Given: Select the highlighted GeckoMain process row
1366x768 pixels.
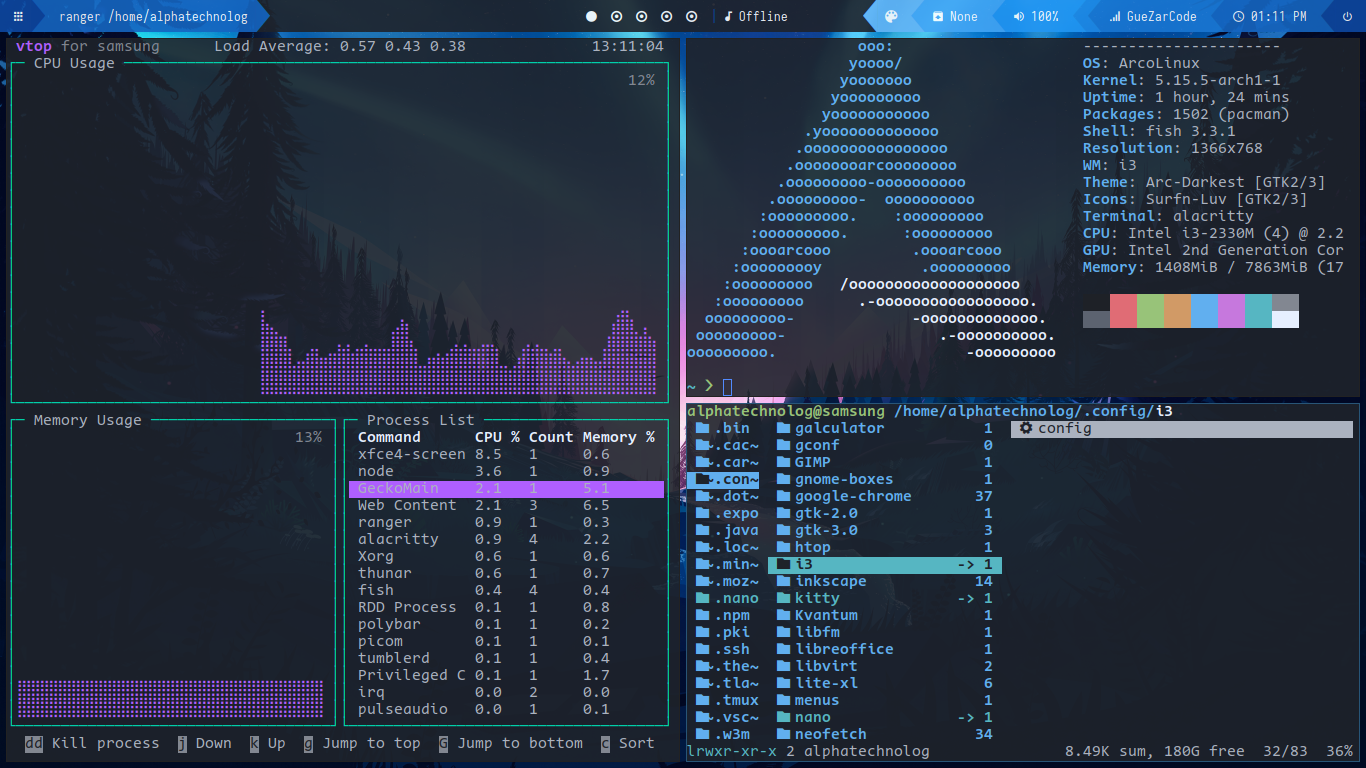Looking at the screenshot, I should (x=506, y=488).
